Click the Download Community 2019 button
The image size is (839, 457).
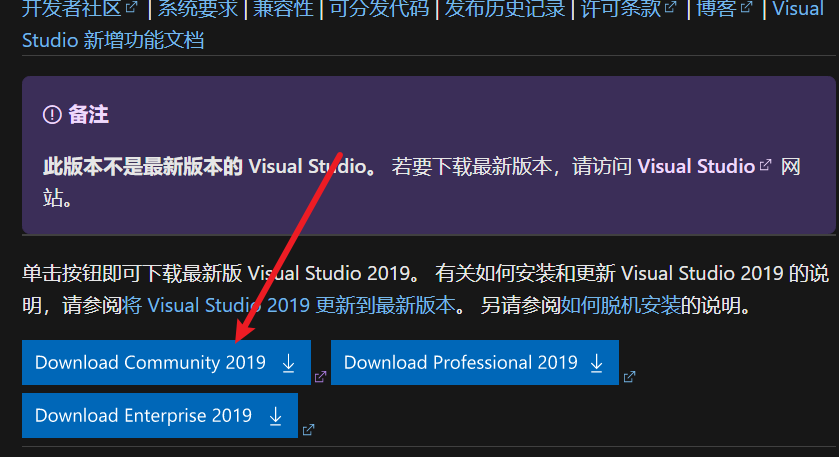166,362
